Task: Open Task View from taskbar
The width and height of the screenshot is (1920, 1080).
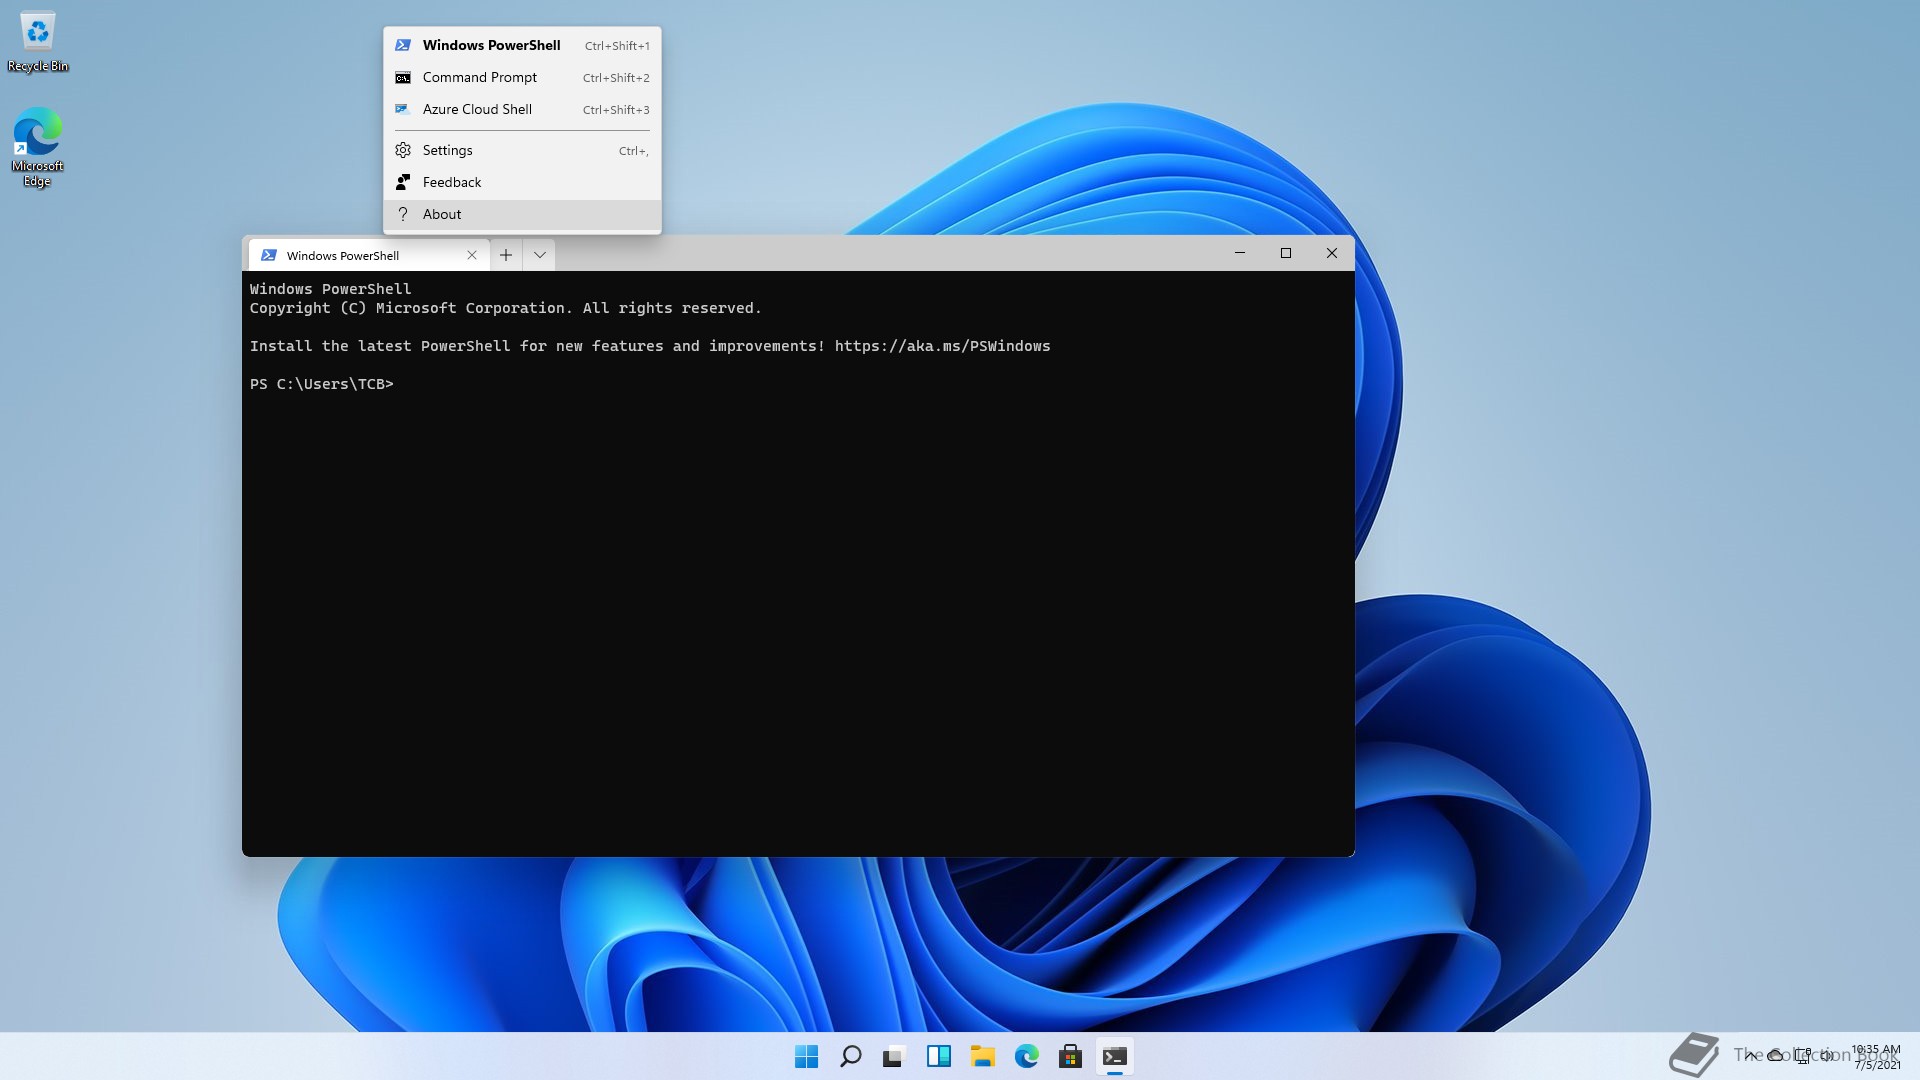Action: [894, 1056]
